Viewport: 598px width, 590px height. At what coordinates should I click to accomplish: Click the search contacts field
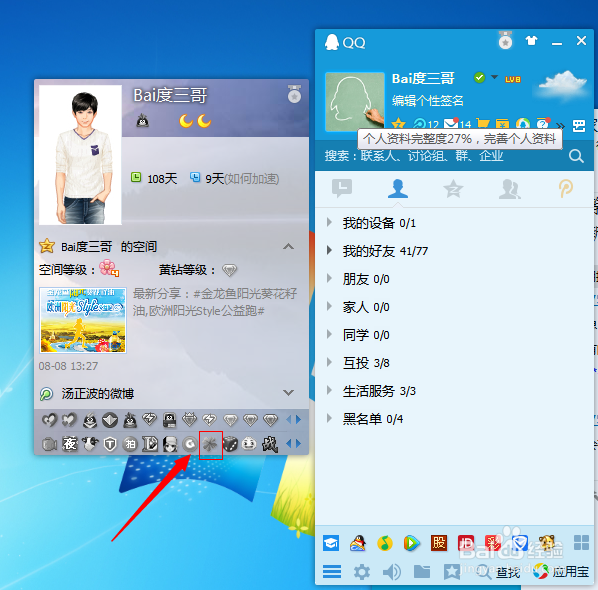tap(439, 156)
